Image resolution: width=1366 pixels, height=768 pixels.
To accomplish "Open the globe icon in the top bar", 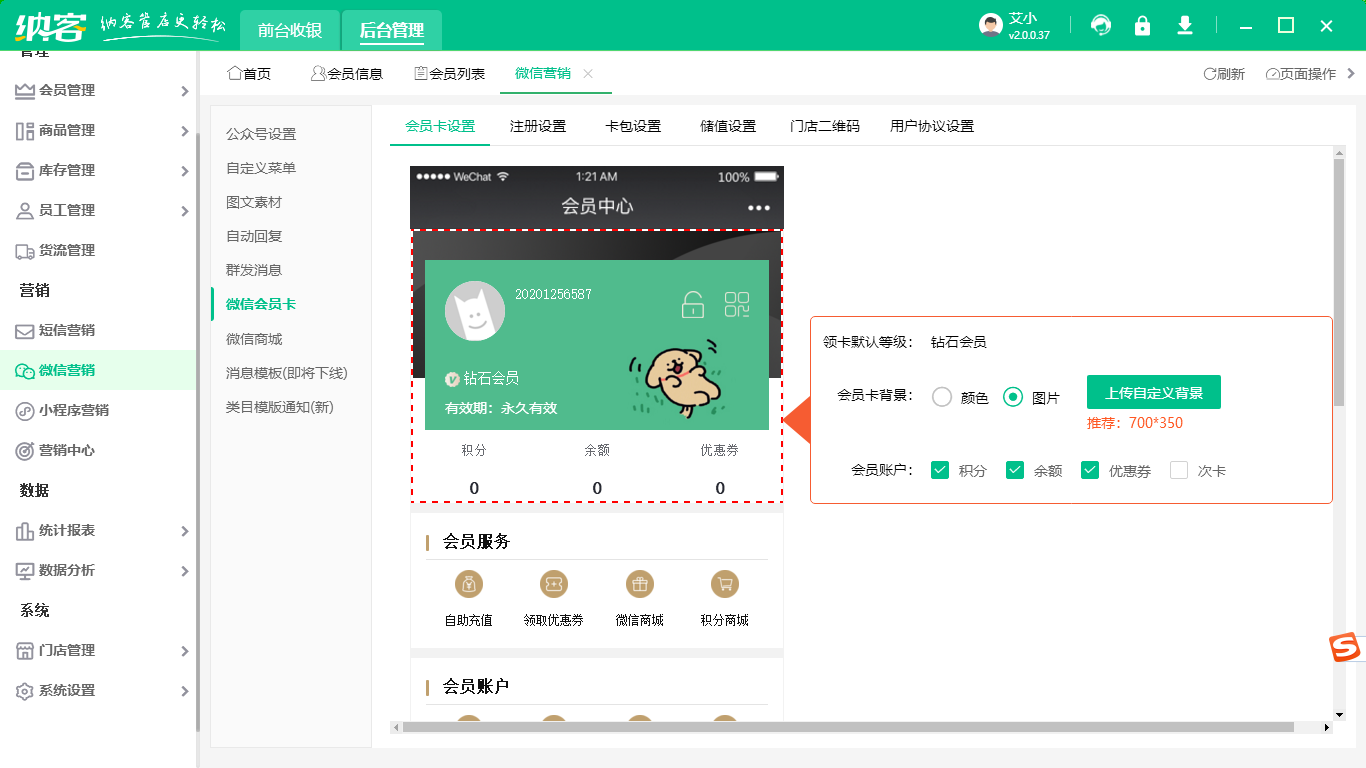I will (1101, 25).
